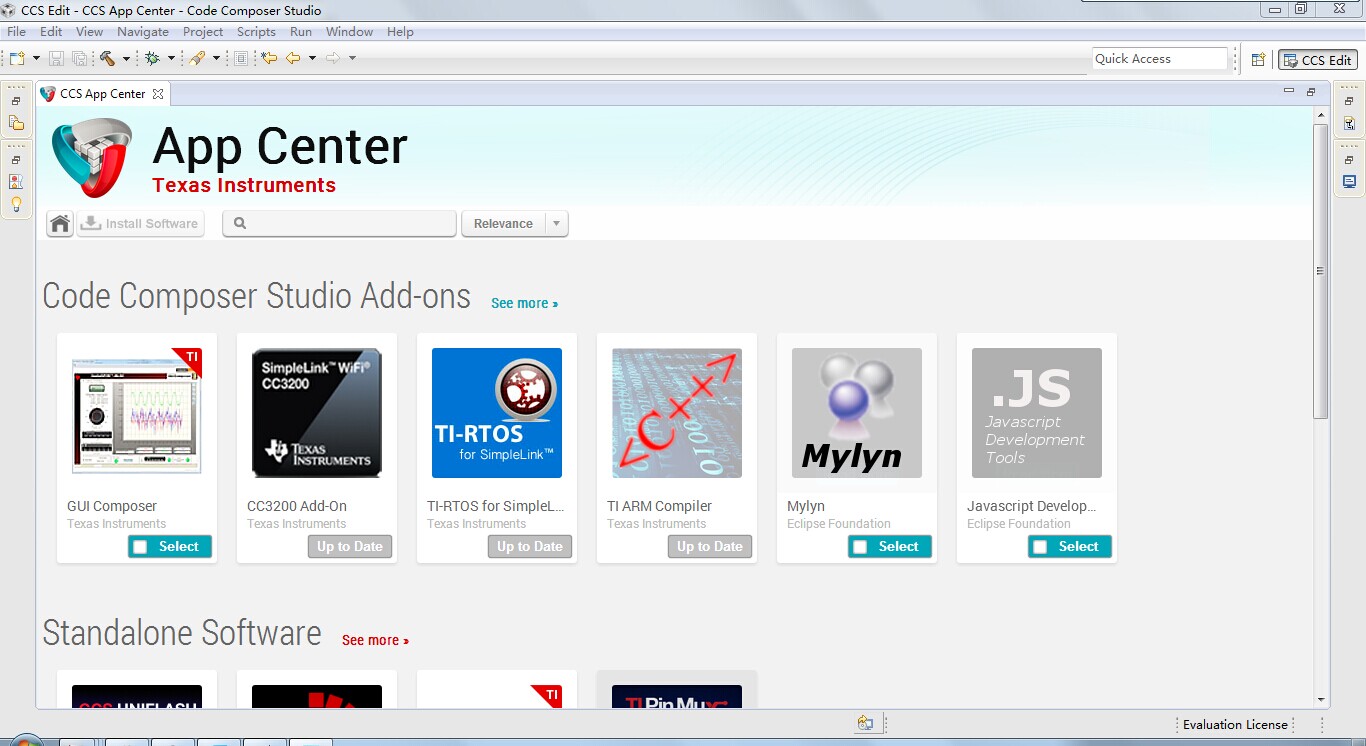
Task: Open the Mylyn thumbnail image
Action: coord(857,413)
